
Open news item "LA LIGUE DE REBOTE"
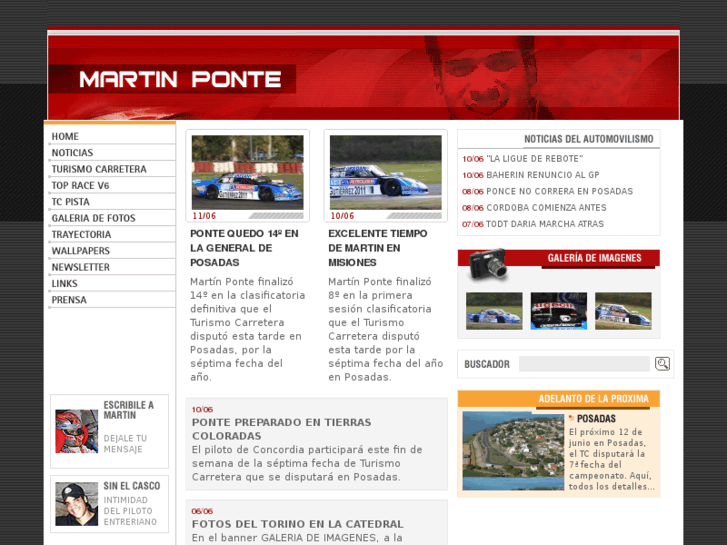(535, 159)
